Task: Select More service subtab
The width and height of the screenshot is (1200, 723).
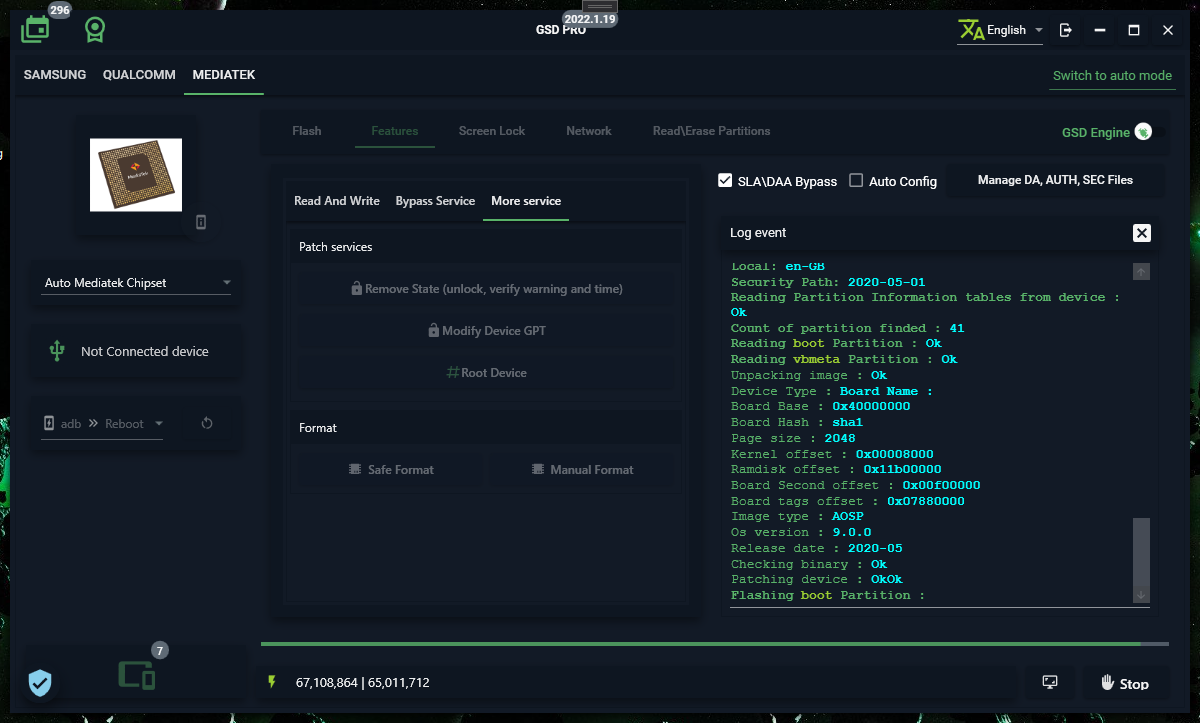Action: pyautogui.click(x=526, y=201)
